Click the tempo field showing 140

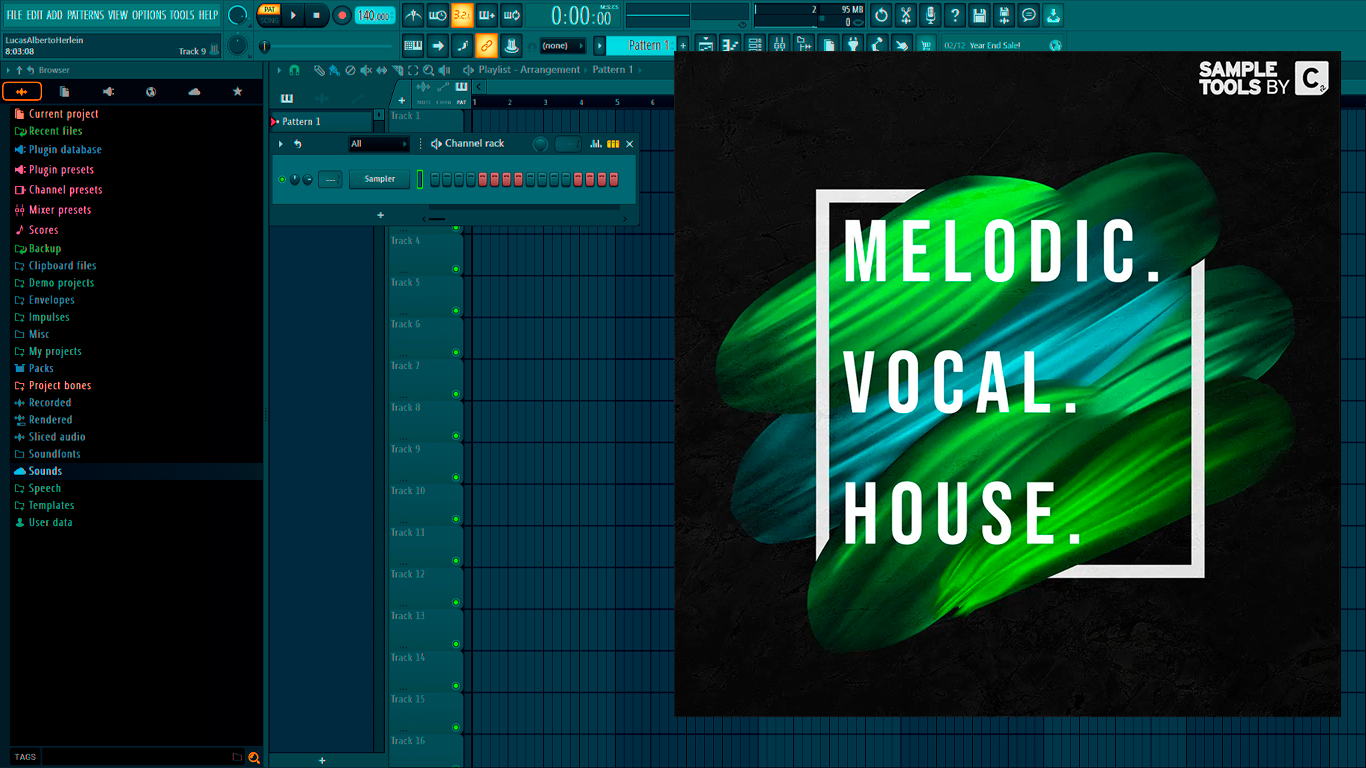(374, 15)
